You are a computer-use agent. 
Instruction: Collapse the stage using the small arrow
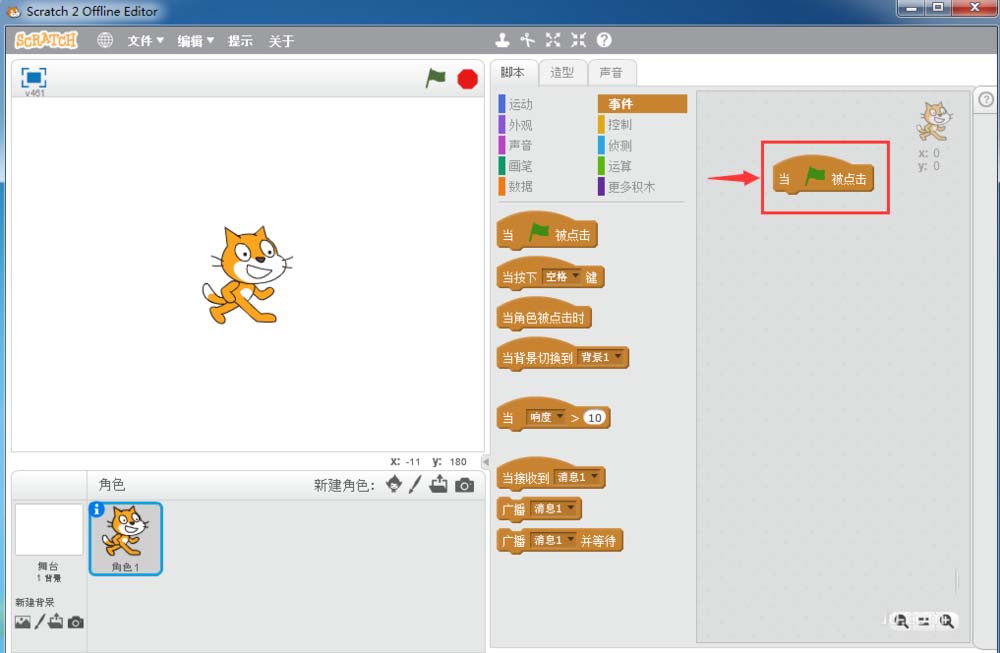(x=486, y=462)
